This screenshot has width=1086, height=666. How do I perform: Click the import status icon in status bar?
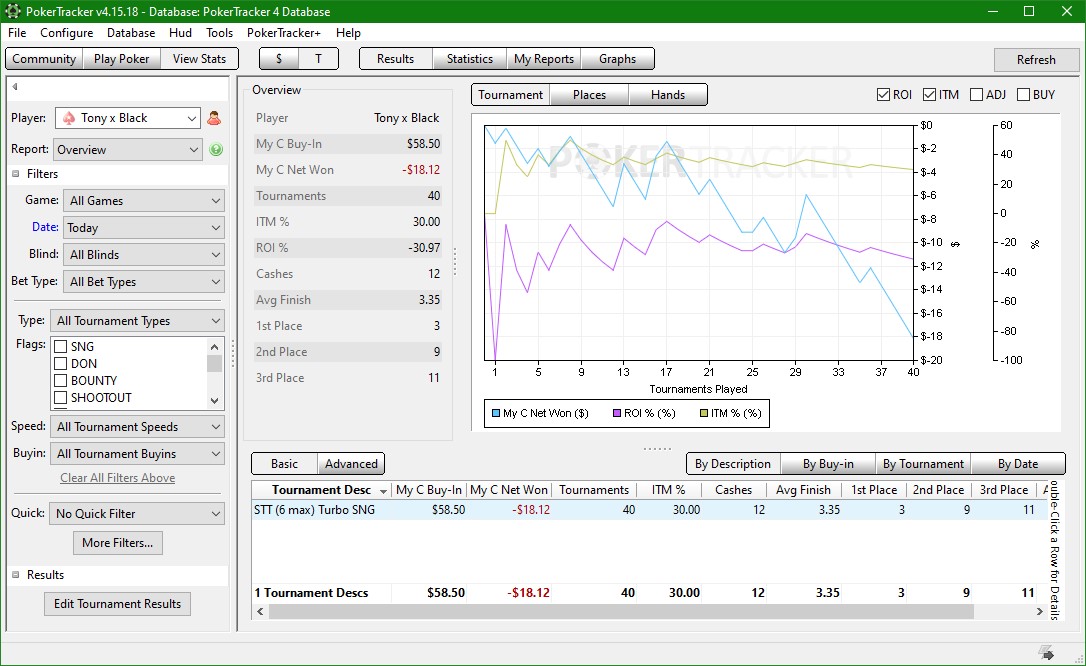(x=1046, y=653)
